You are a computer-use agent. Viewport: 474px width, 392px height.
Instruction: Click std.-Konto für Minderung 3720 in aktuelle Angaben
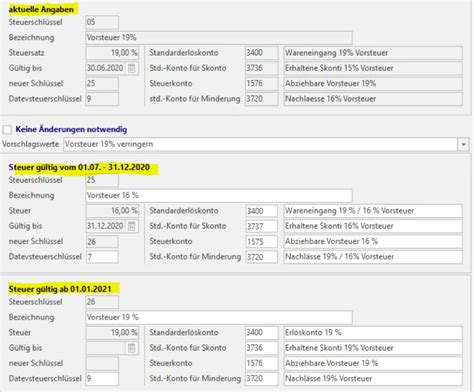tap(261, 99)
